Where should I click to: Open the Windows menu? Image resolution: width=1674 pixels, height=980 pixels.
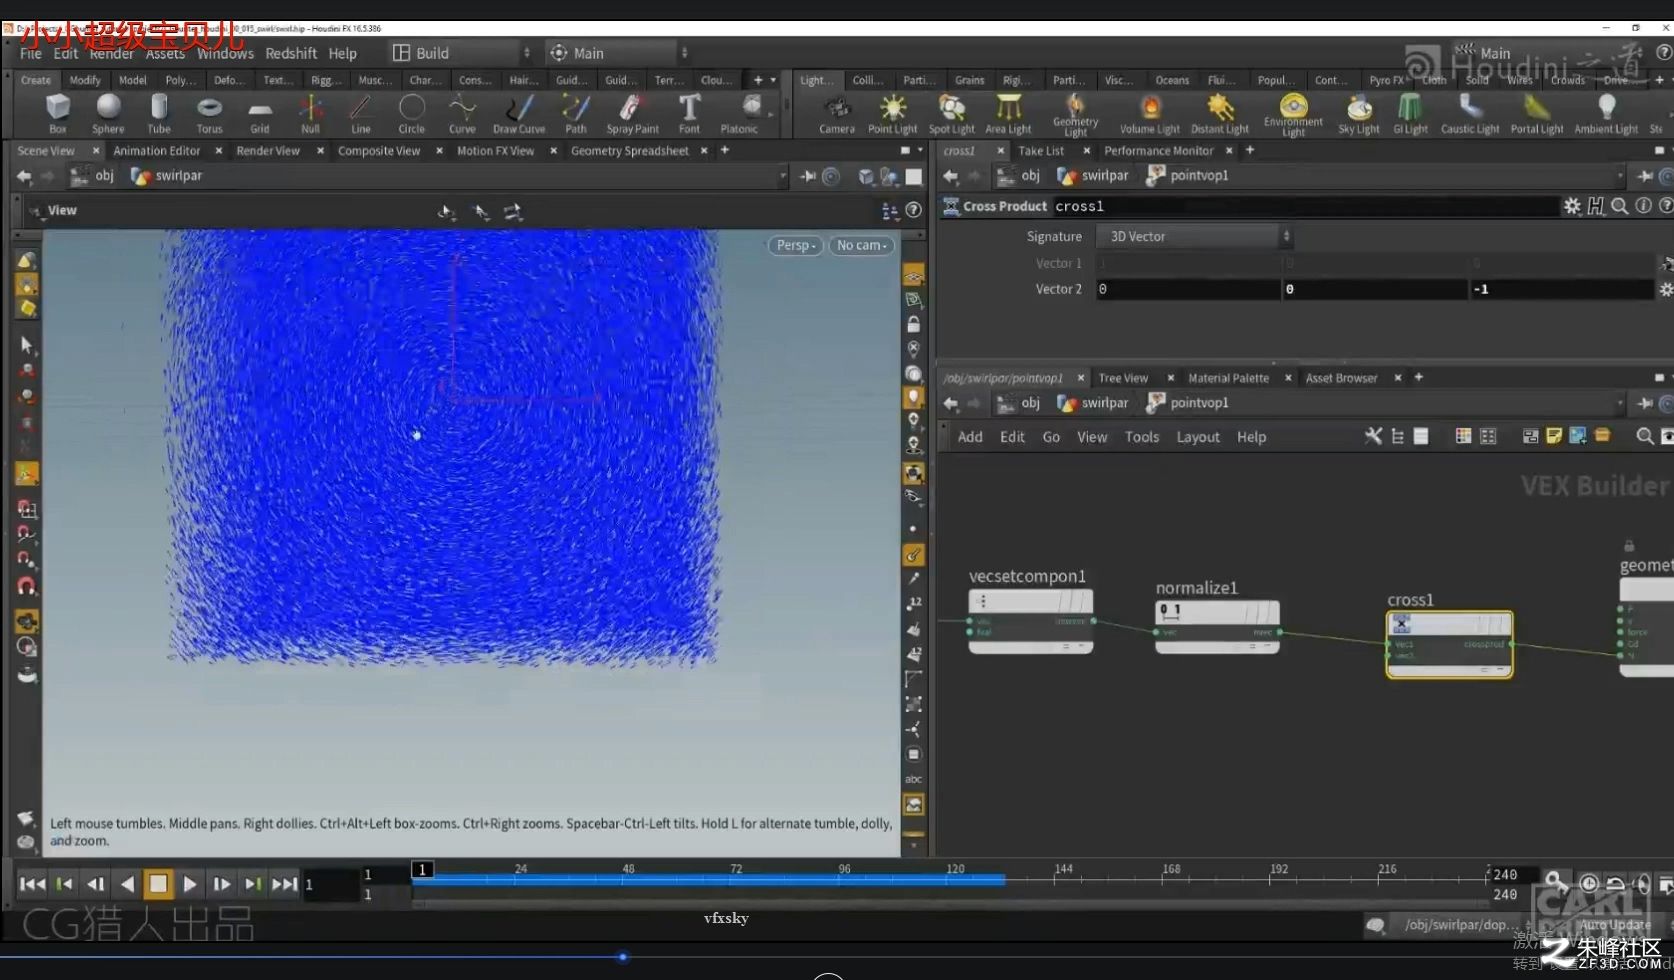coord(225,53)
